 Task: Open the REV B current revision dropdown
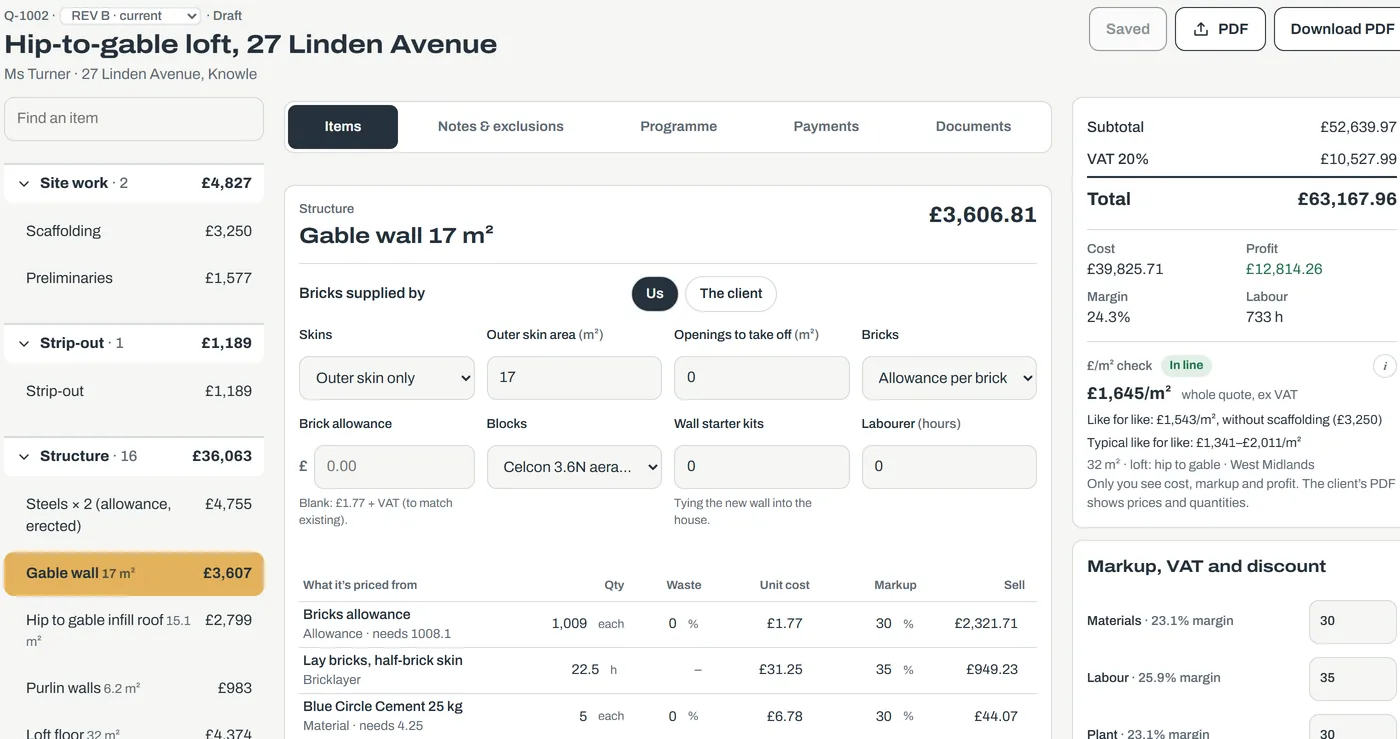click(130, 16)
